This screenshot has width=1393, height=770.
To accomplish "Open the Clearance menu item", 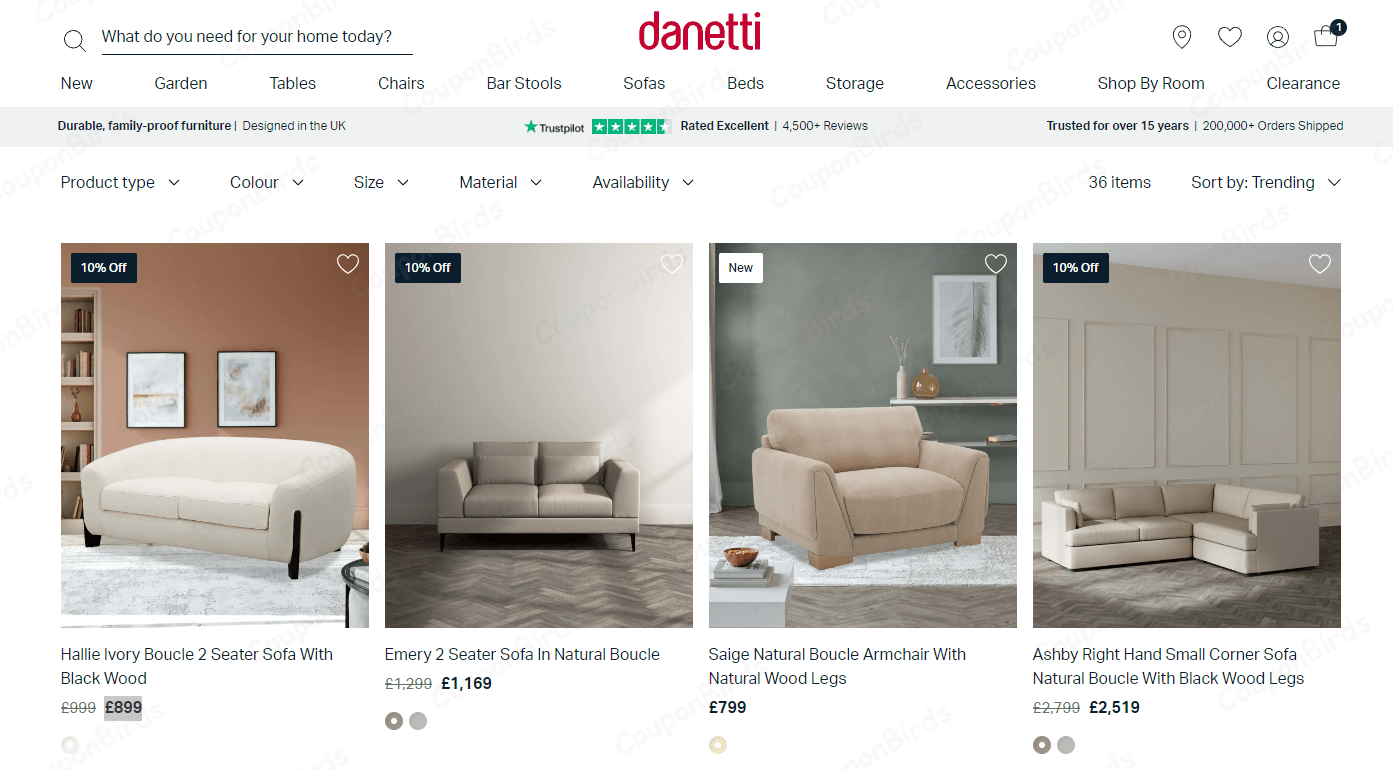I will pyautogui.click(x=1303, y=83).
